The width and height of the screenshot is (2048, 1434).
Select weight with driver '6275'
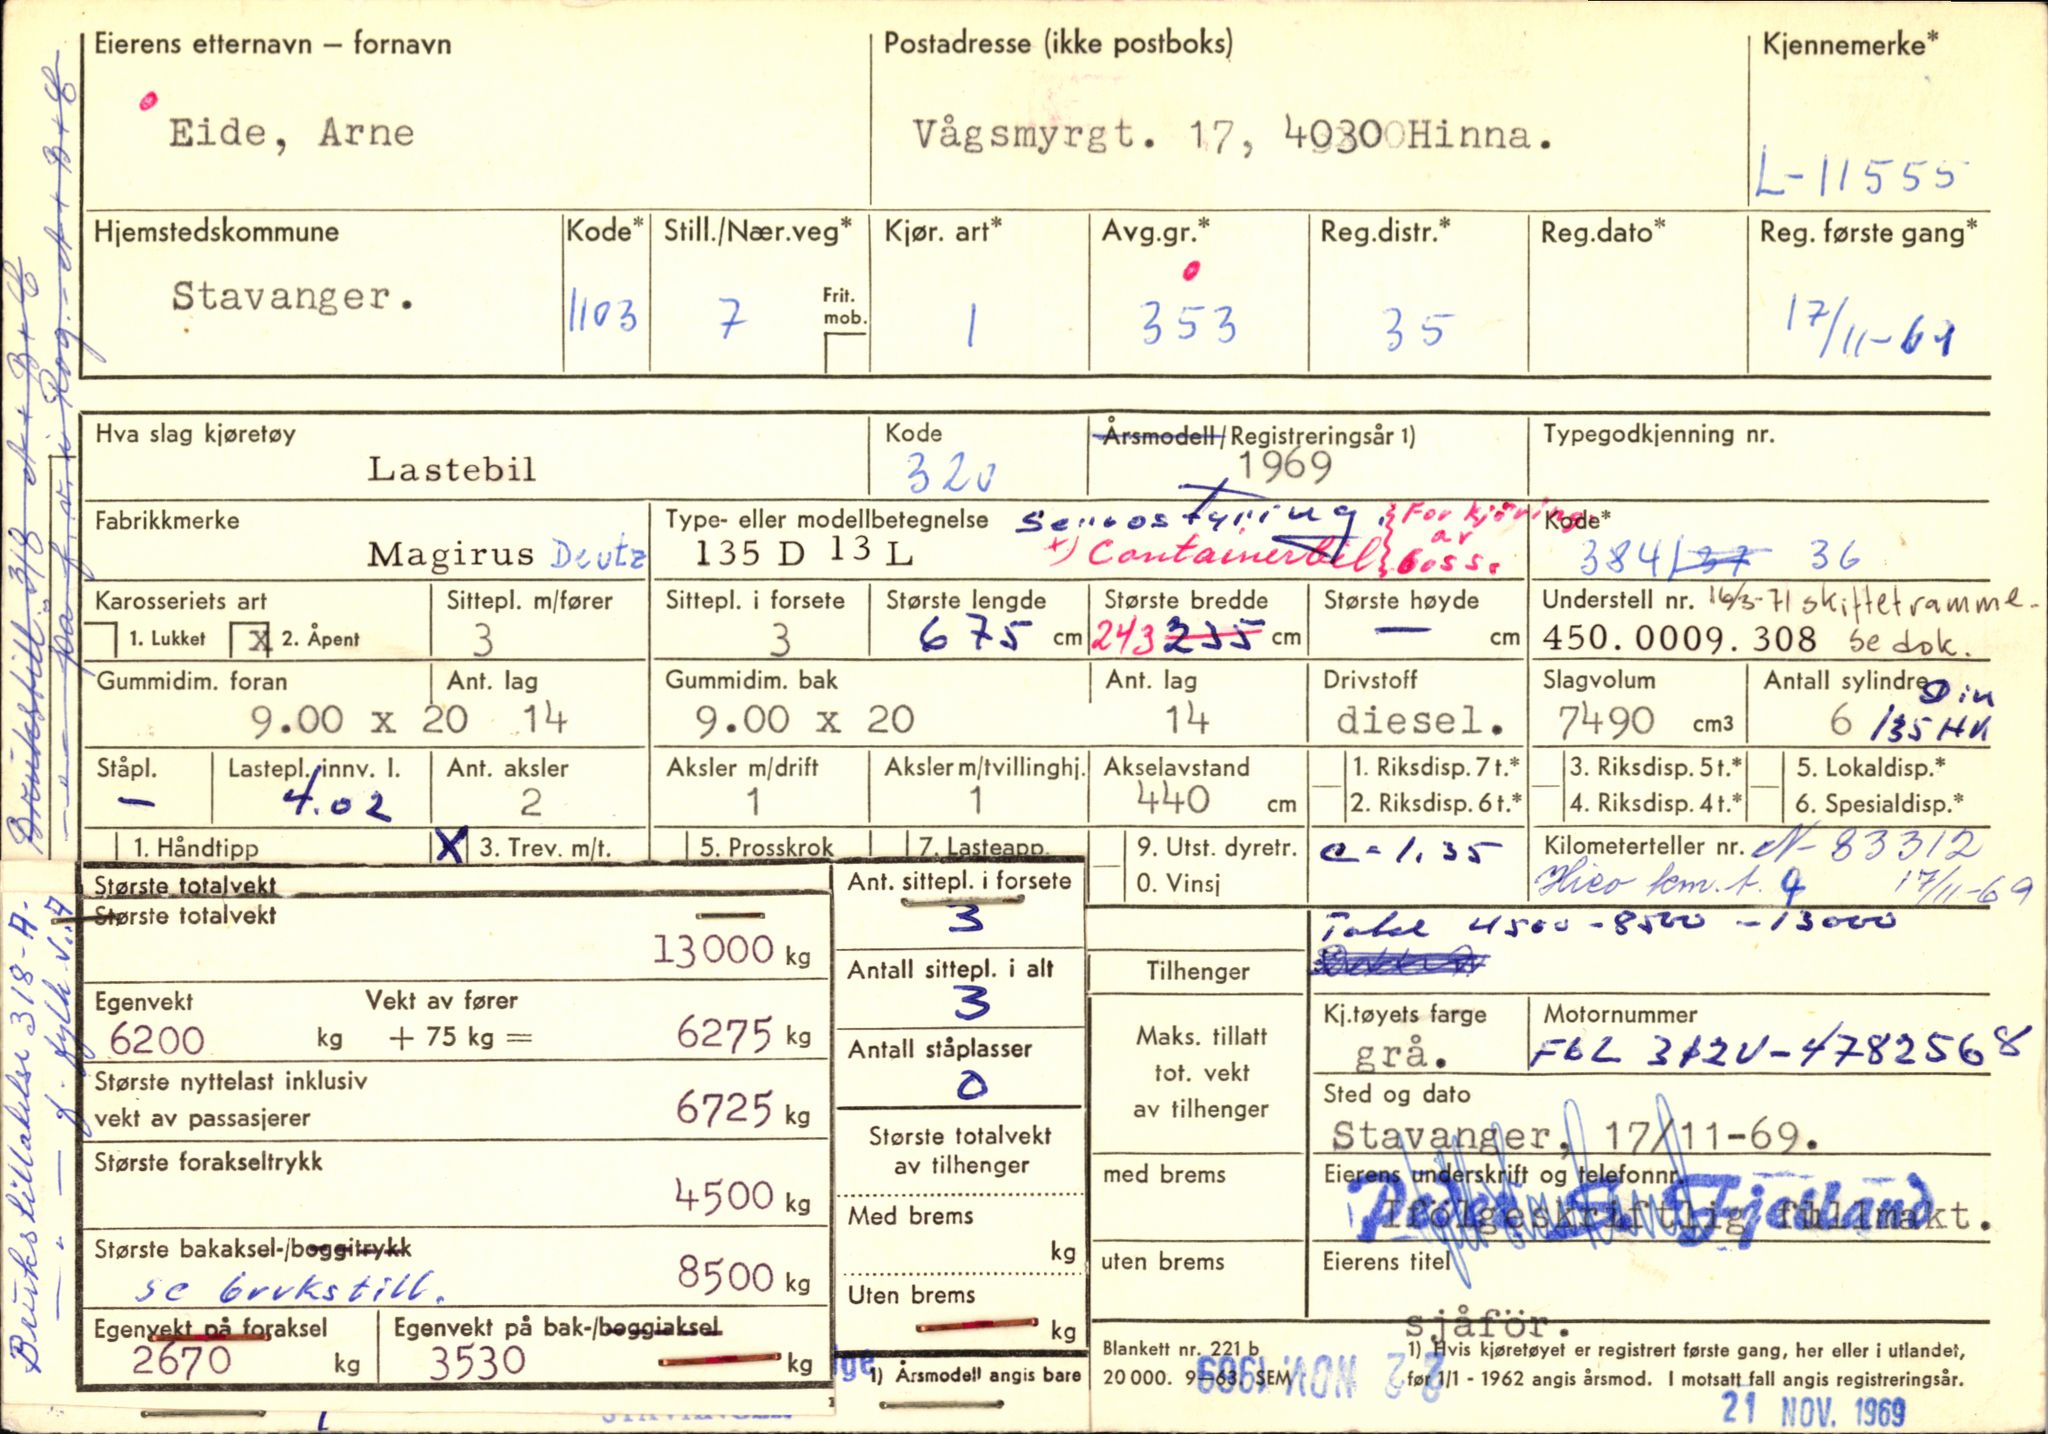724,1033
